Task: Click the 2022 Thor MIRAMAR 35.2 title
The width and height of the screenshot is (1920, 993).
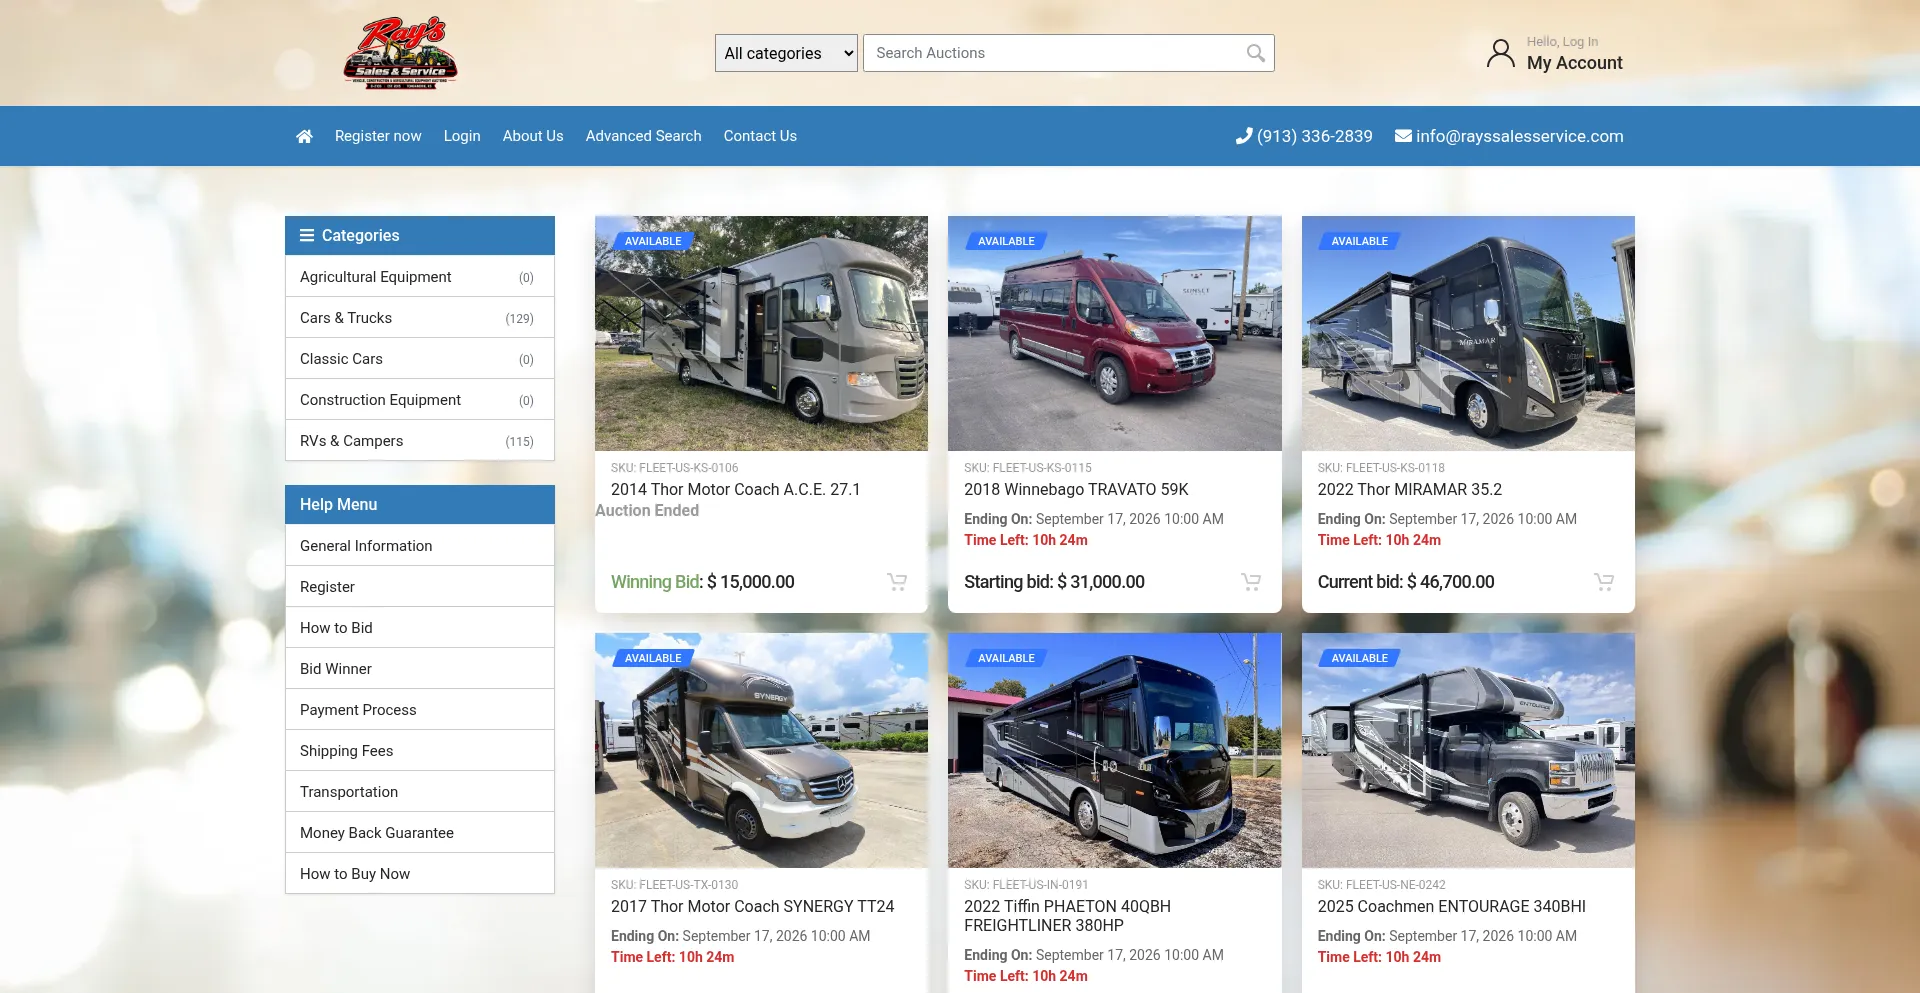Action: coord(1410,490)
